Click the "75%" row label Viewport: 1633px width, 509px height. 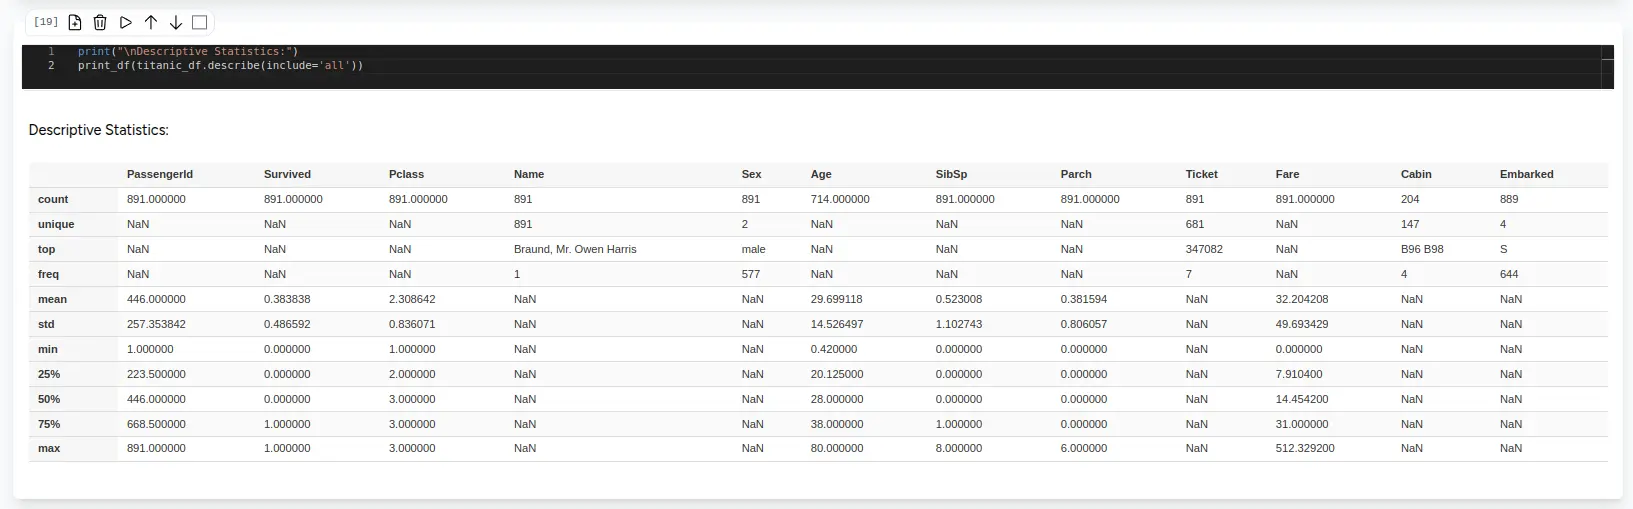click(49, 424)
